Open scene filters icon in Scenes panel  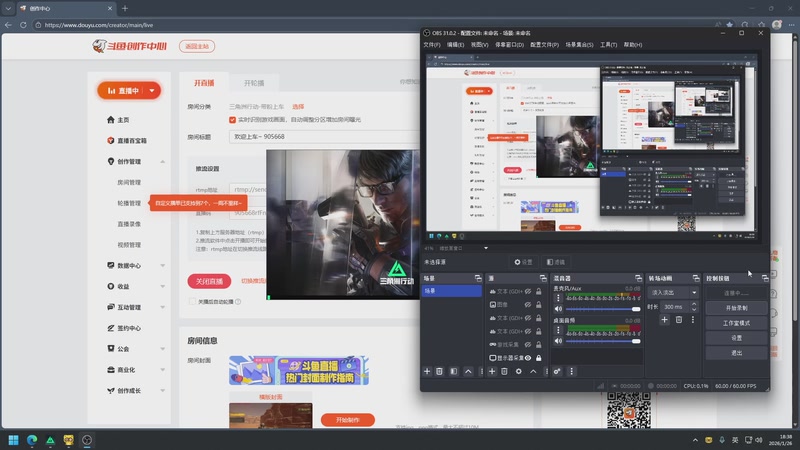click(454, 371)
